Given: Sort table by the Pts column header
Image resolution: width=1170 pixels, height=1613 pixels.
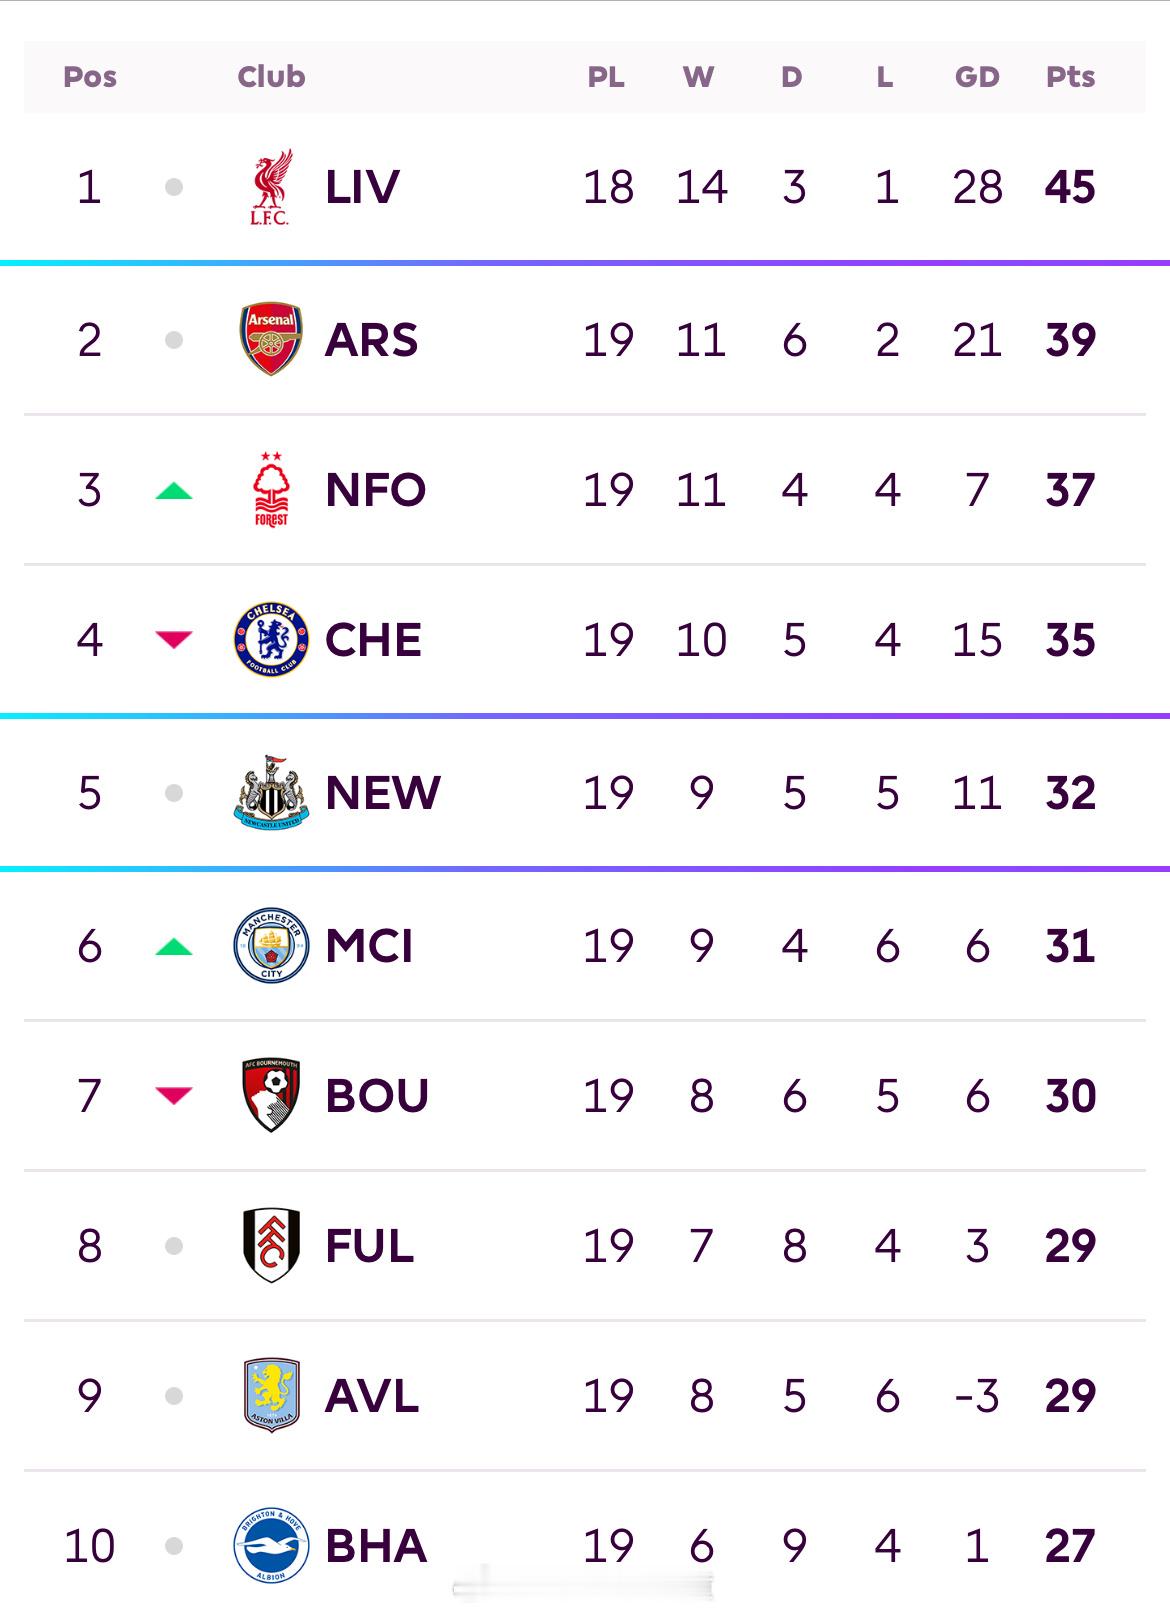Looking at the screenshot, I should pyautogui.click(x=1070, y=77).
